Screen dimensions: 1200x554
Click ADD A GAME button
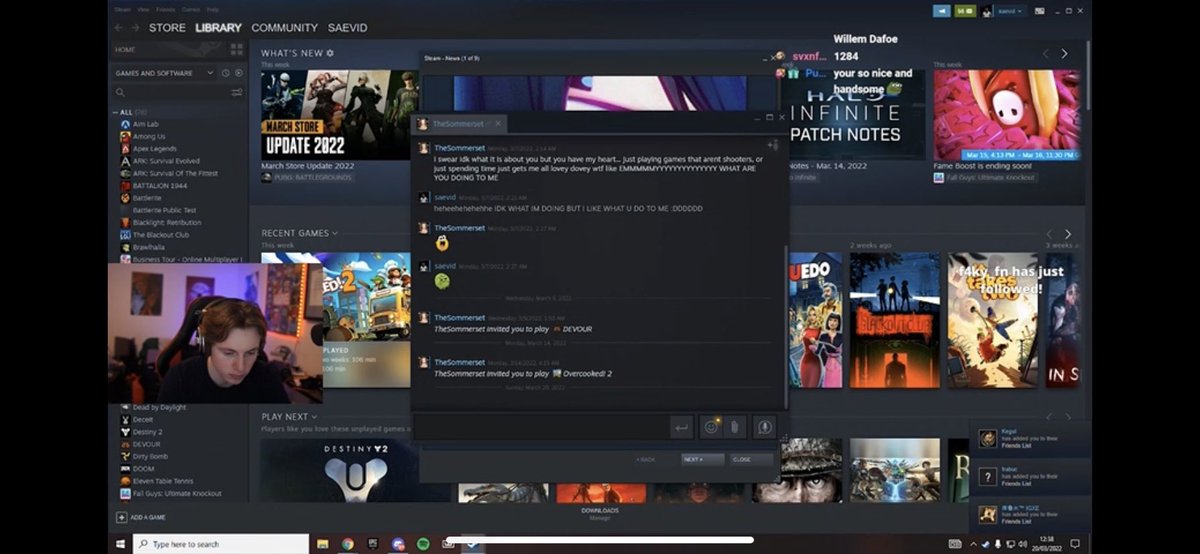coord(141,517)
